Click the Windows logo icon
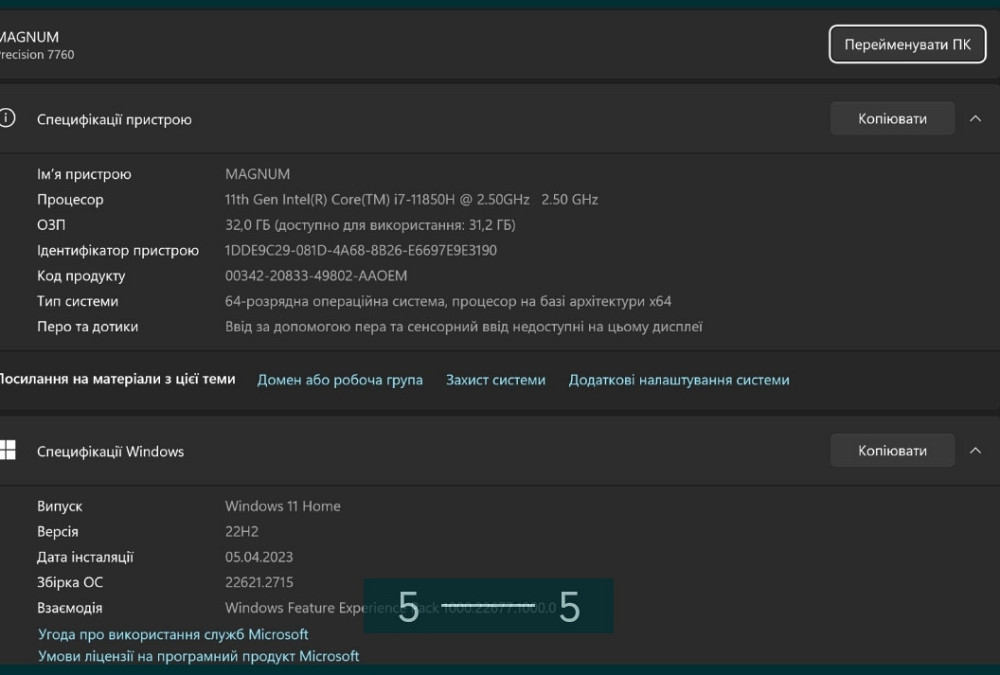This screenshot has height=675, width=1000. pos(8,450)
